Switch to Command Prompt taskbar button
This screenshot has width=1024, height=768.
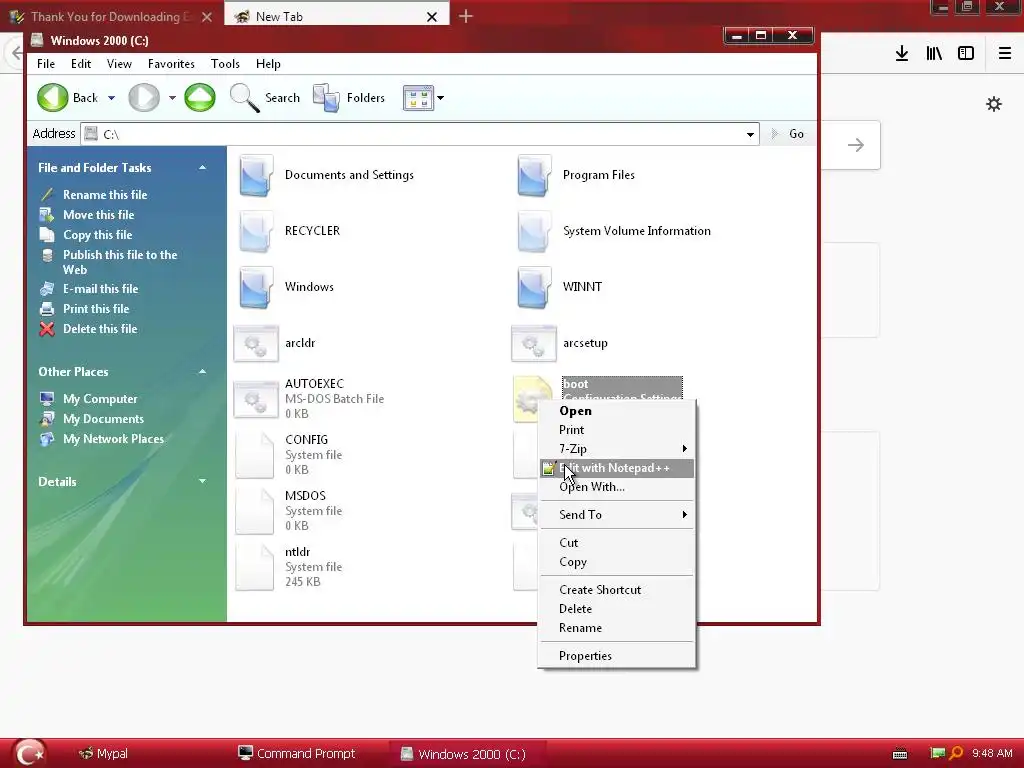pos(296,754)
